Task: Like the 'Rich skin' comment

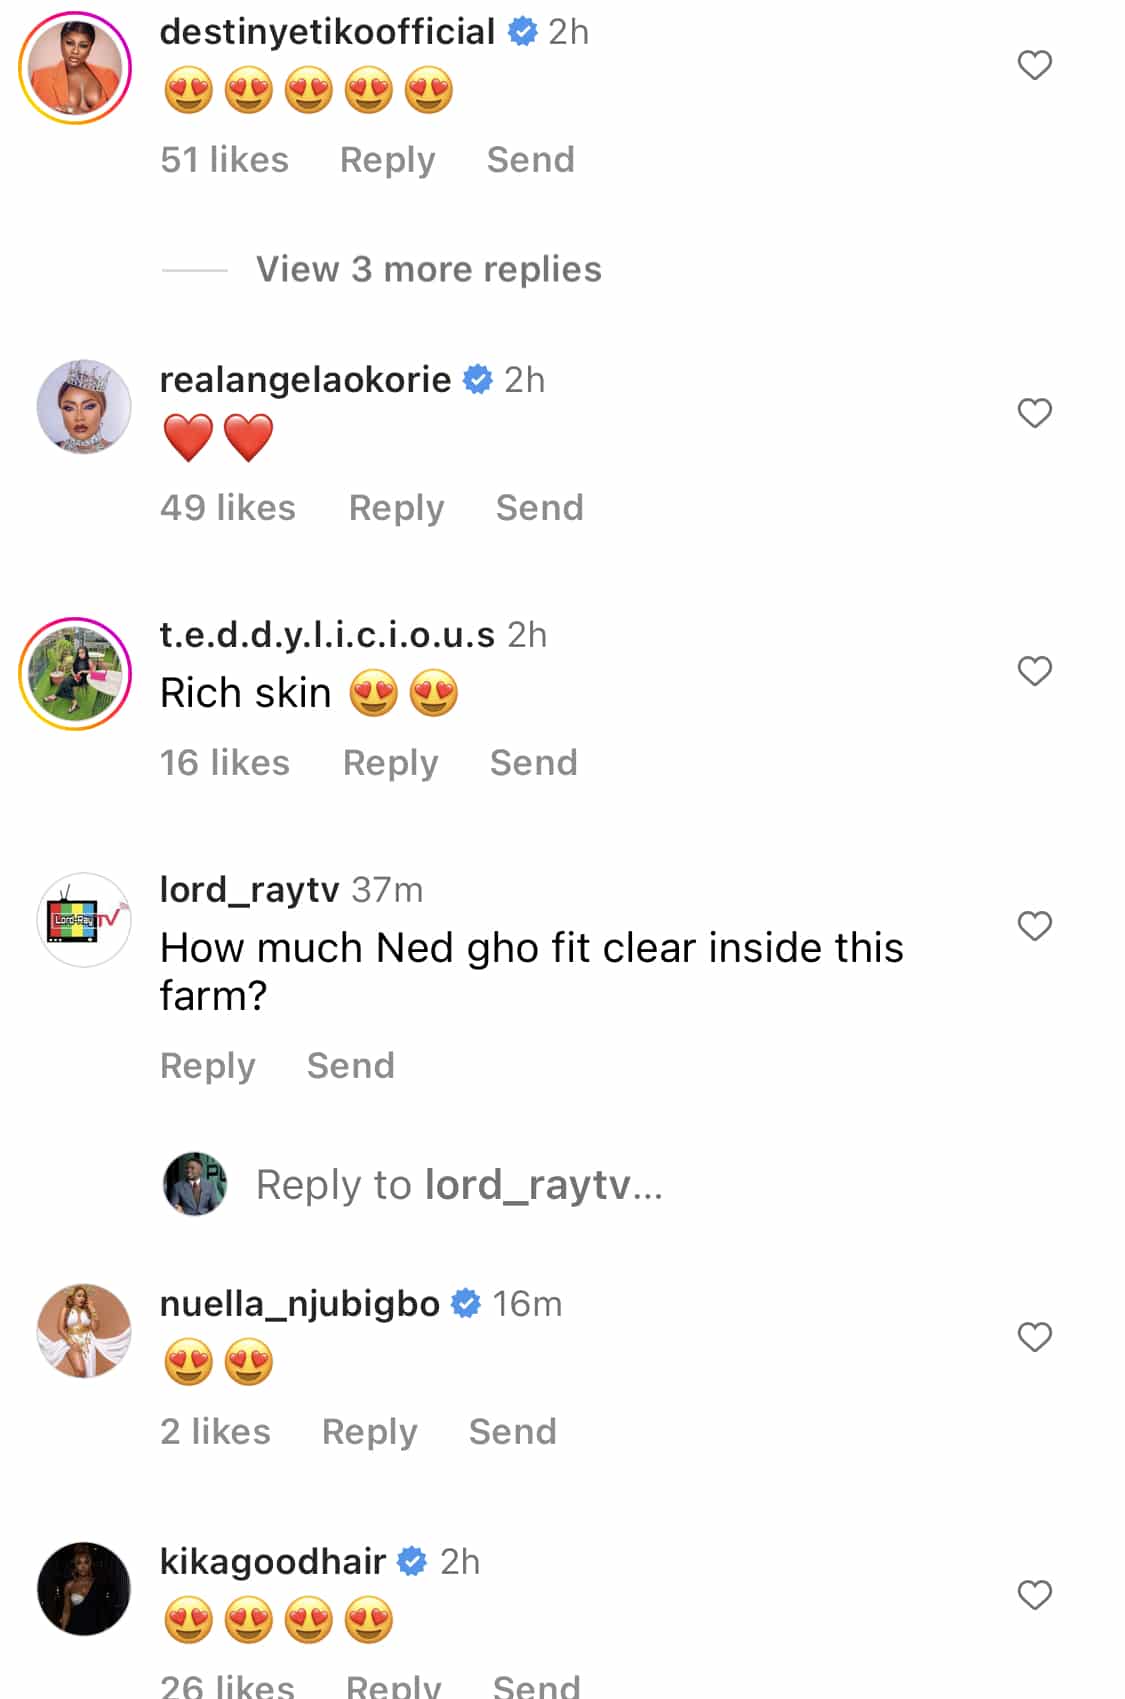Action: click(x=1034, y=671)
